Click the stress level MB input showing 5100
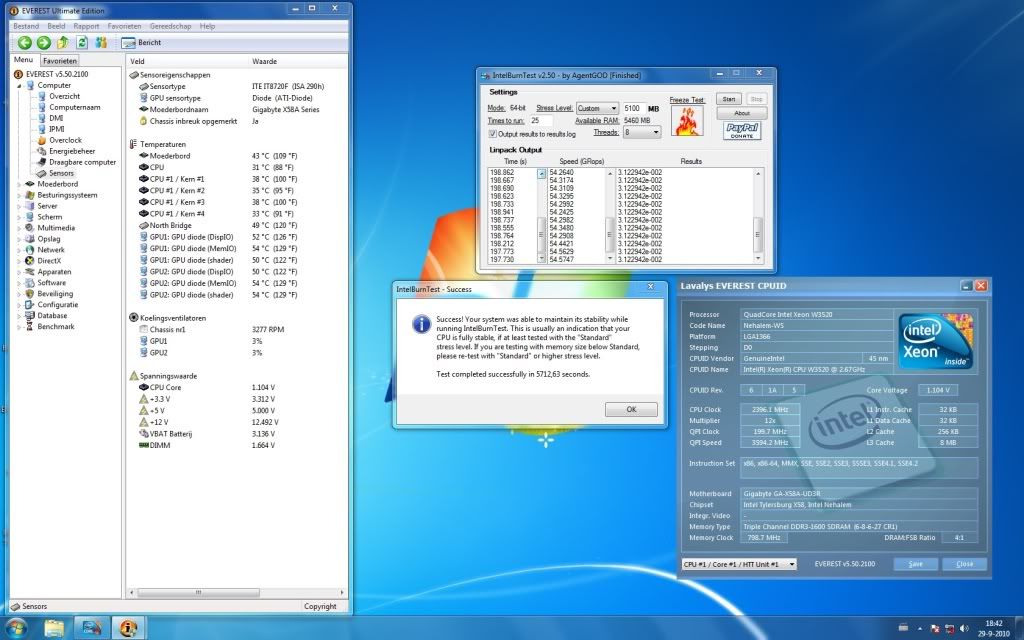Image resolution: width=1024 pixels, height=640 pixels. 633,108
